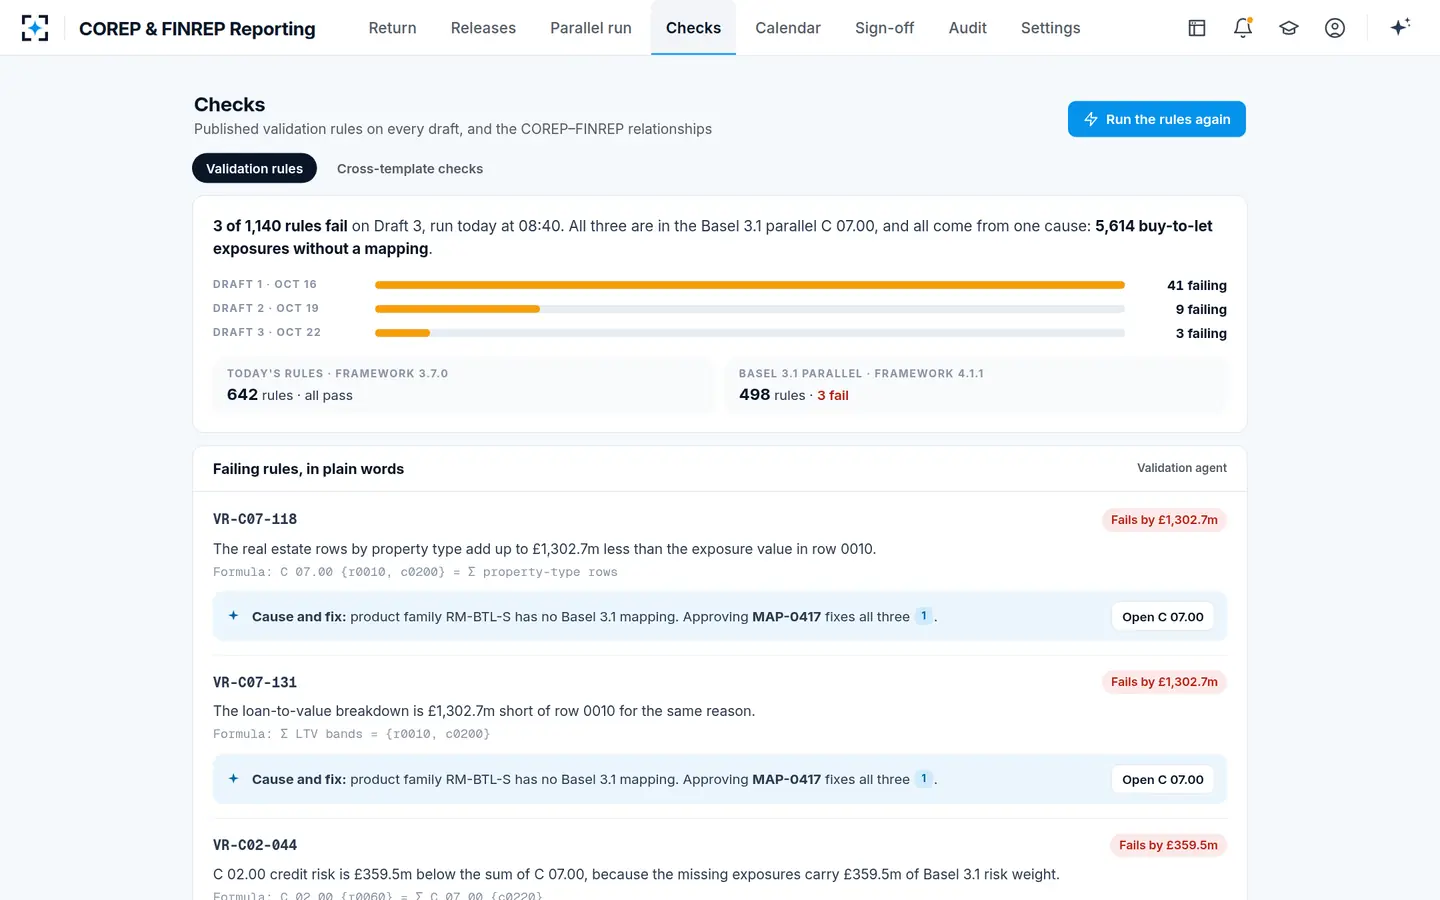
Task: Click Today's Rules Framework 3.7.0 card
Action: 463,385
